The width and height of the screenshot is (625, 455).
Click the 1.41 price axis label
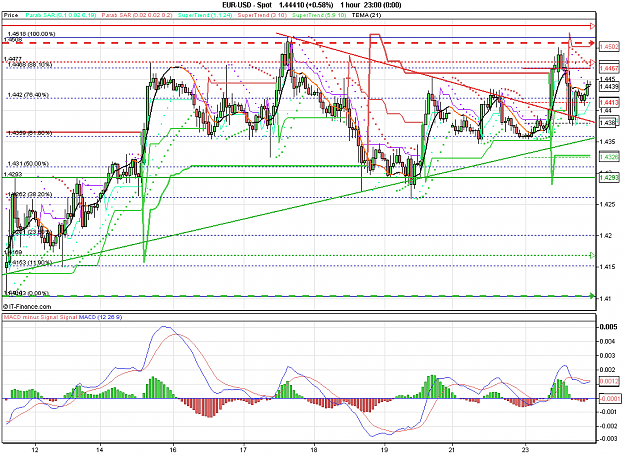606,298
